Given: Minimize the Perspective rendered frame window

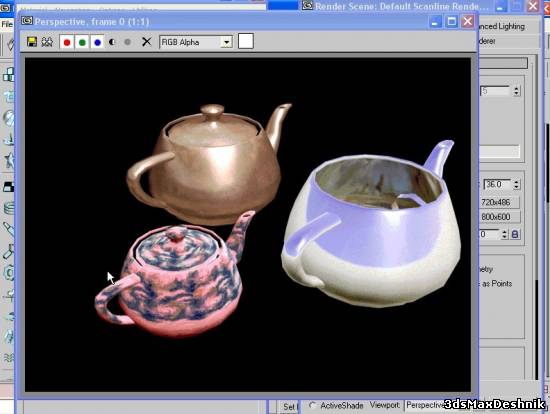Looking at the screenshot, I should (x=435, y=22).
